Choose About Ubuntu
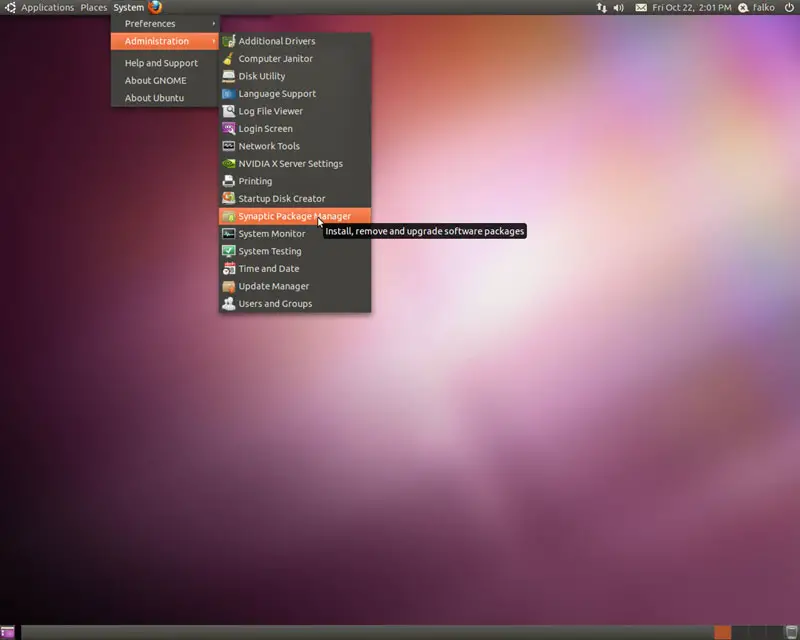 coord(165,98)
